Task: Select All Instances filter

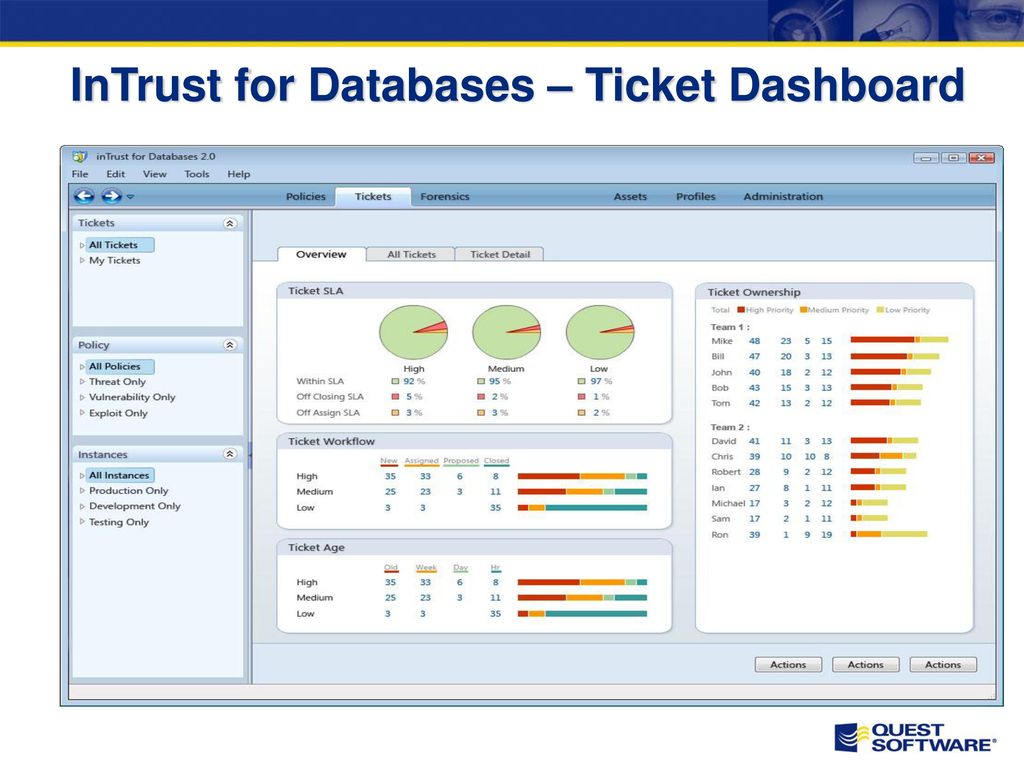Action: [x=120, y=475]
